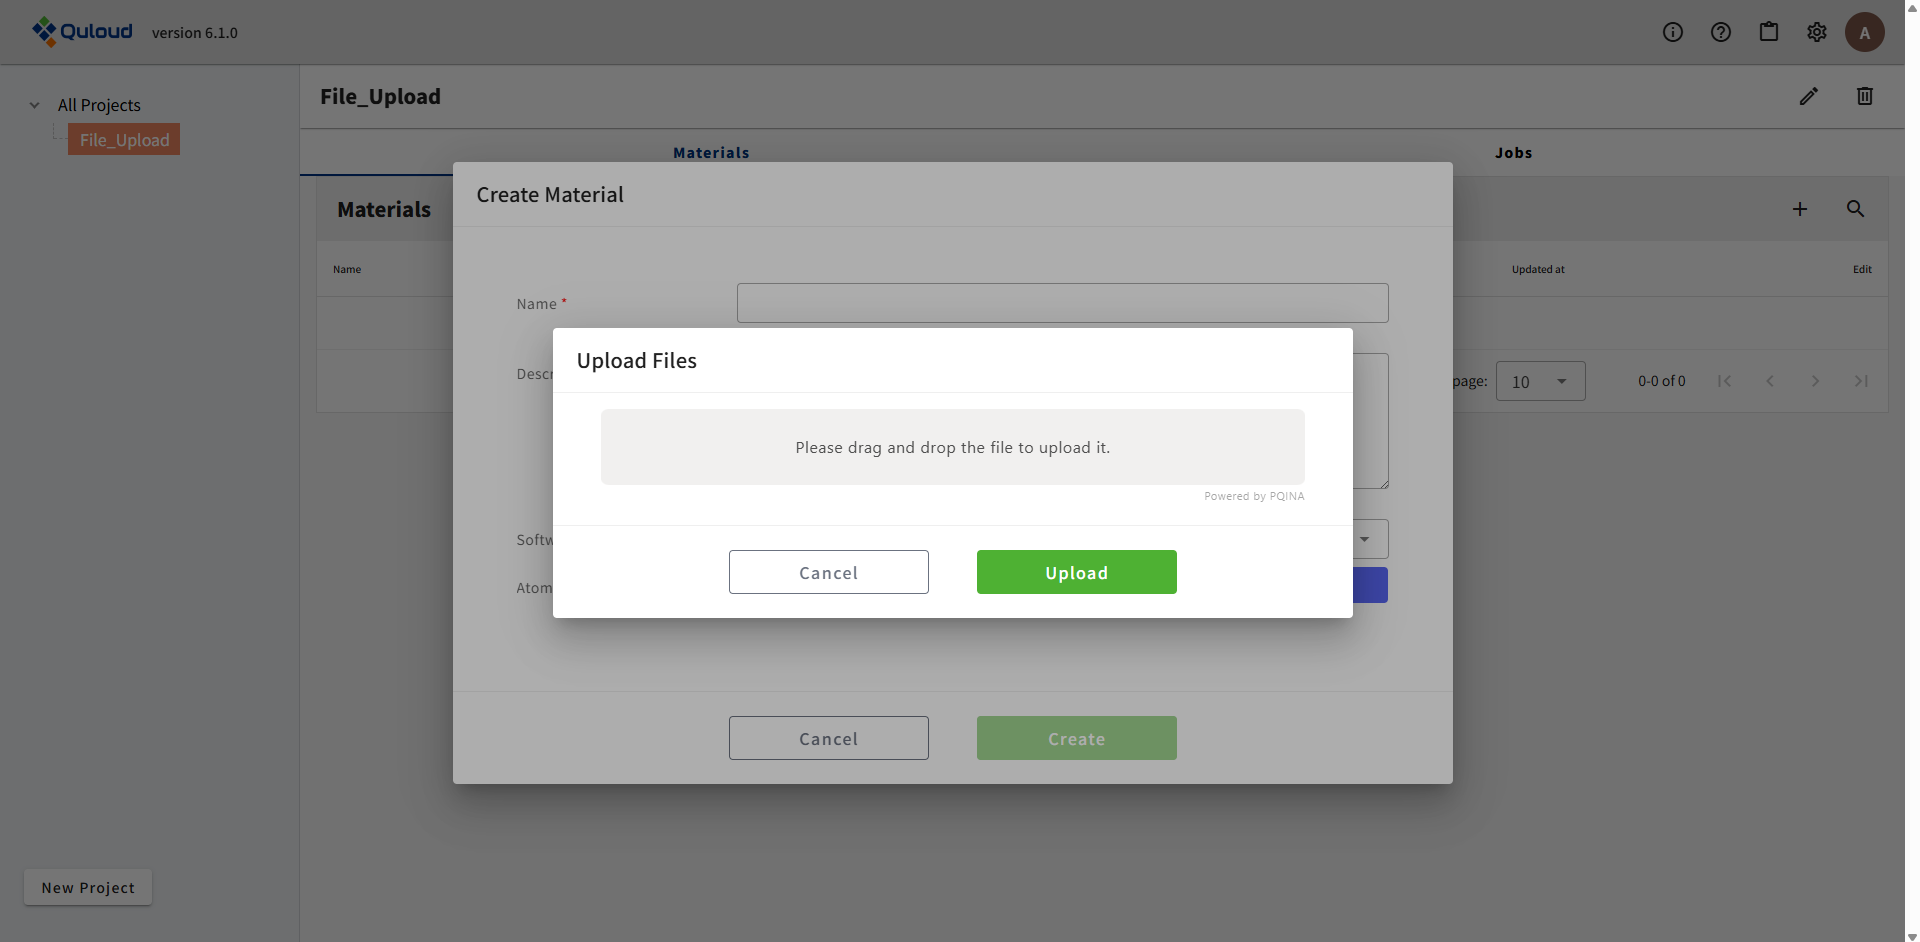Click the trash delete project icon

[x=1865, y=96]
